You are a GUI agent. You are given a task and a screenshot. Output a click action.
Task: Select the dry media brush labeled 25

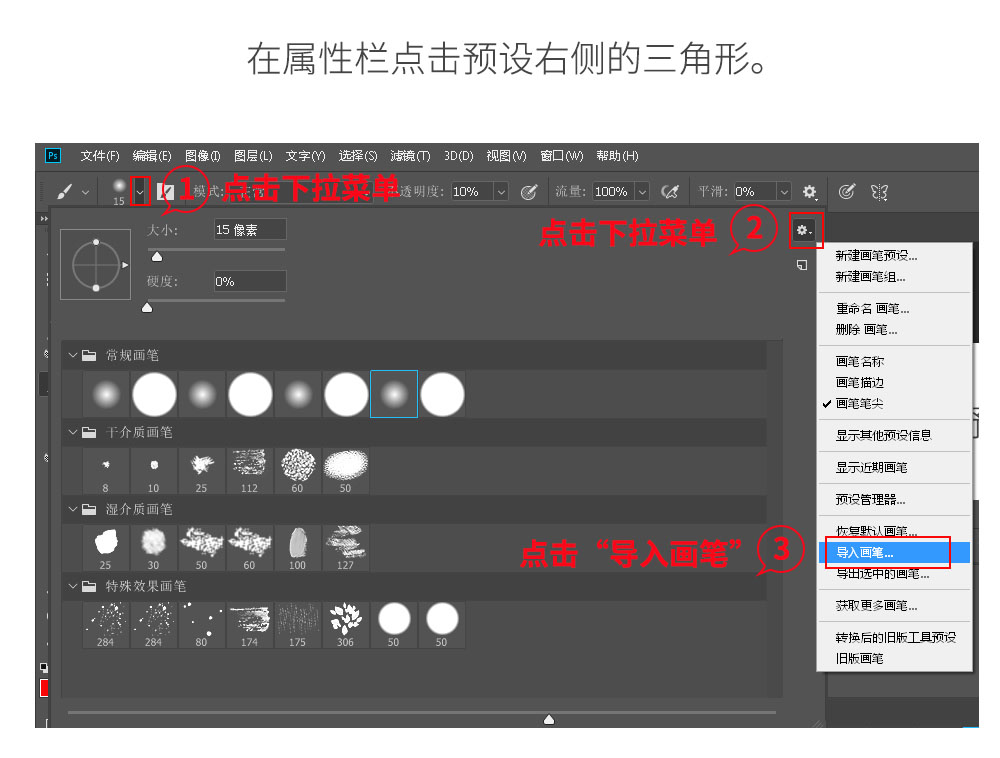202,471
